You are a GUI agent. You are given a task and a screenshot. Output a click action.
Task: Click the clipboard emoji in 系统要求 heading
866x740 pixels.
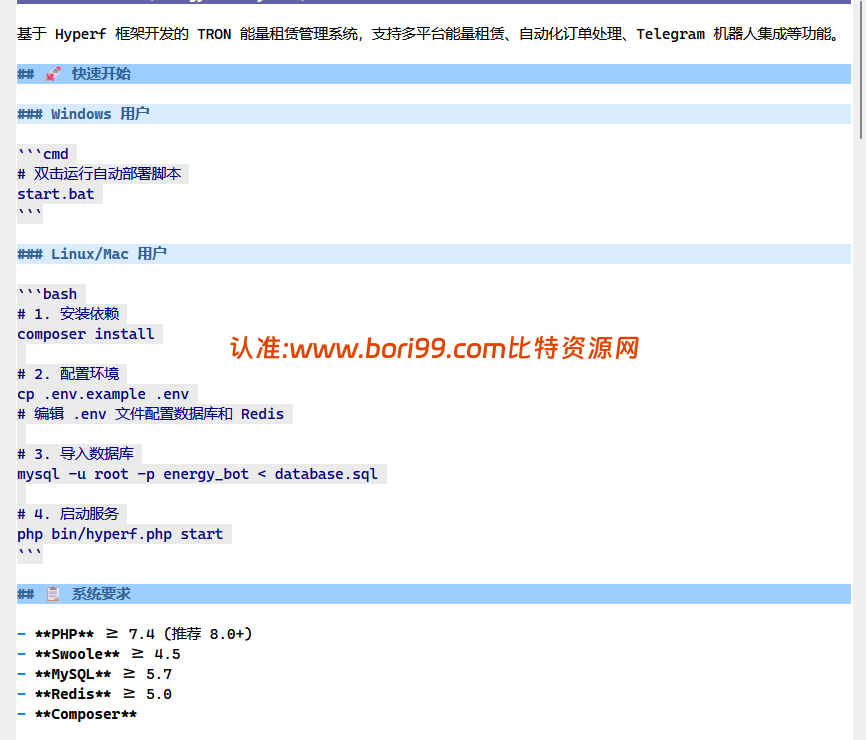point(53,594)
